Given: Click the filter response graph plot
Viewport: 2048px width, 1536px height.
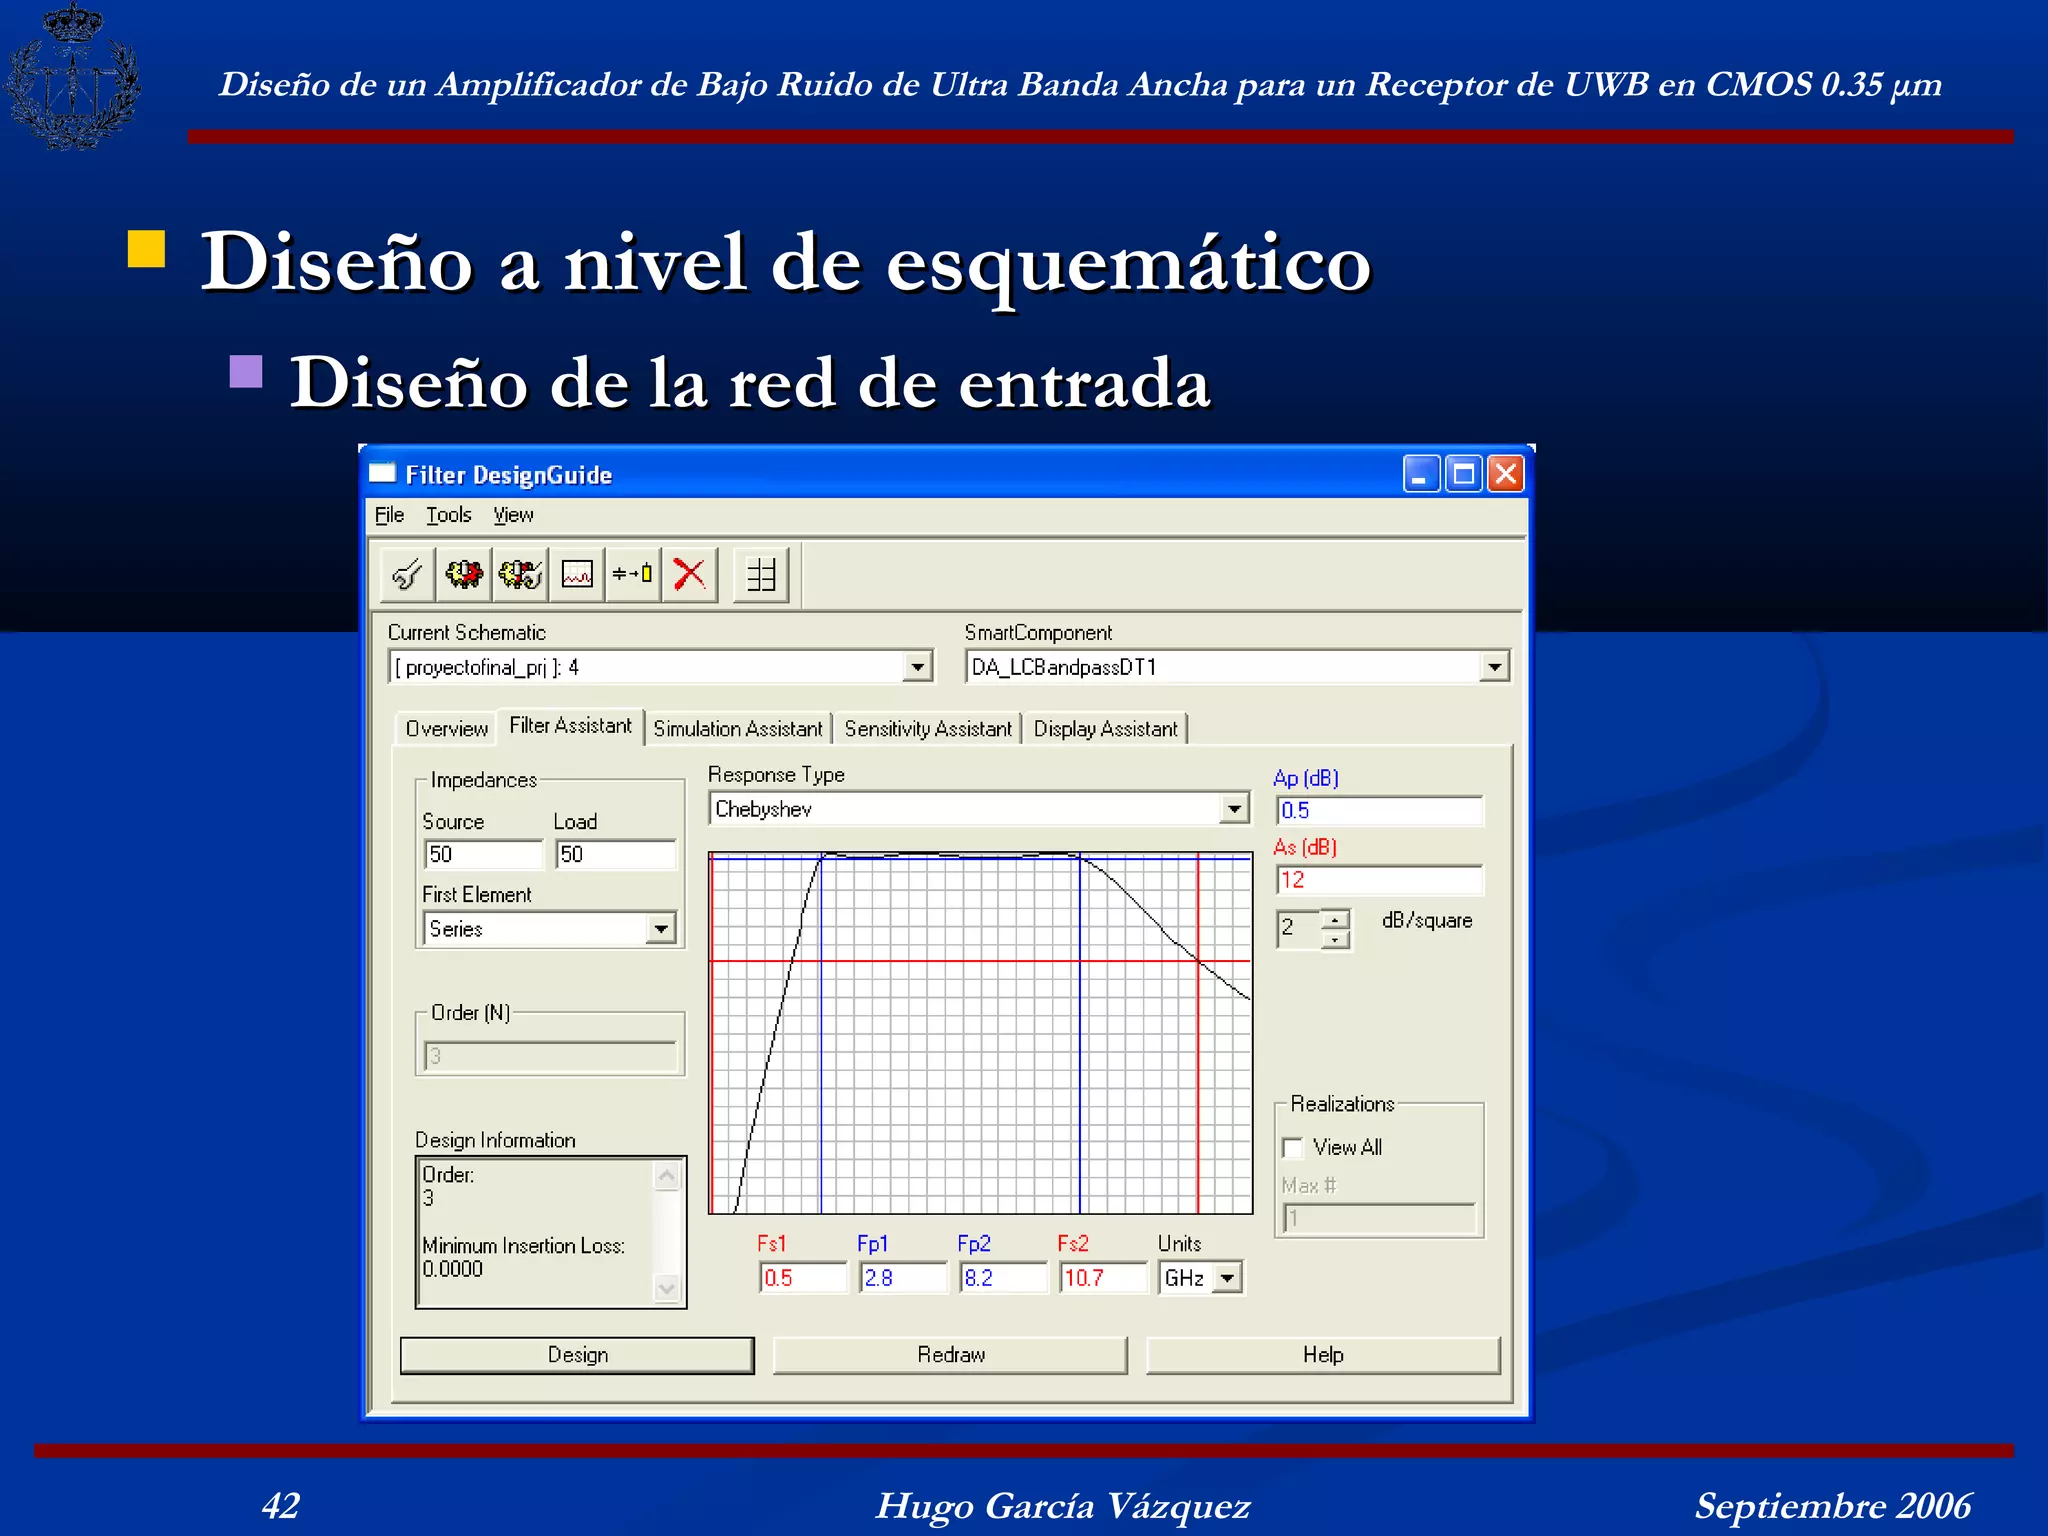Looking at the screenshot, I should (980, 1033).
